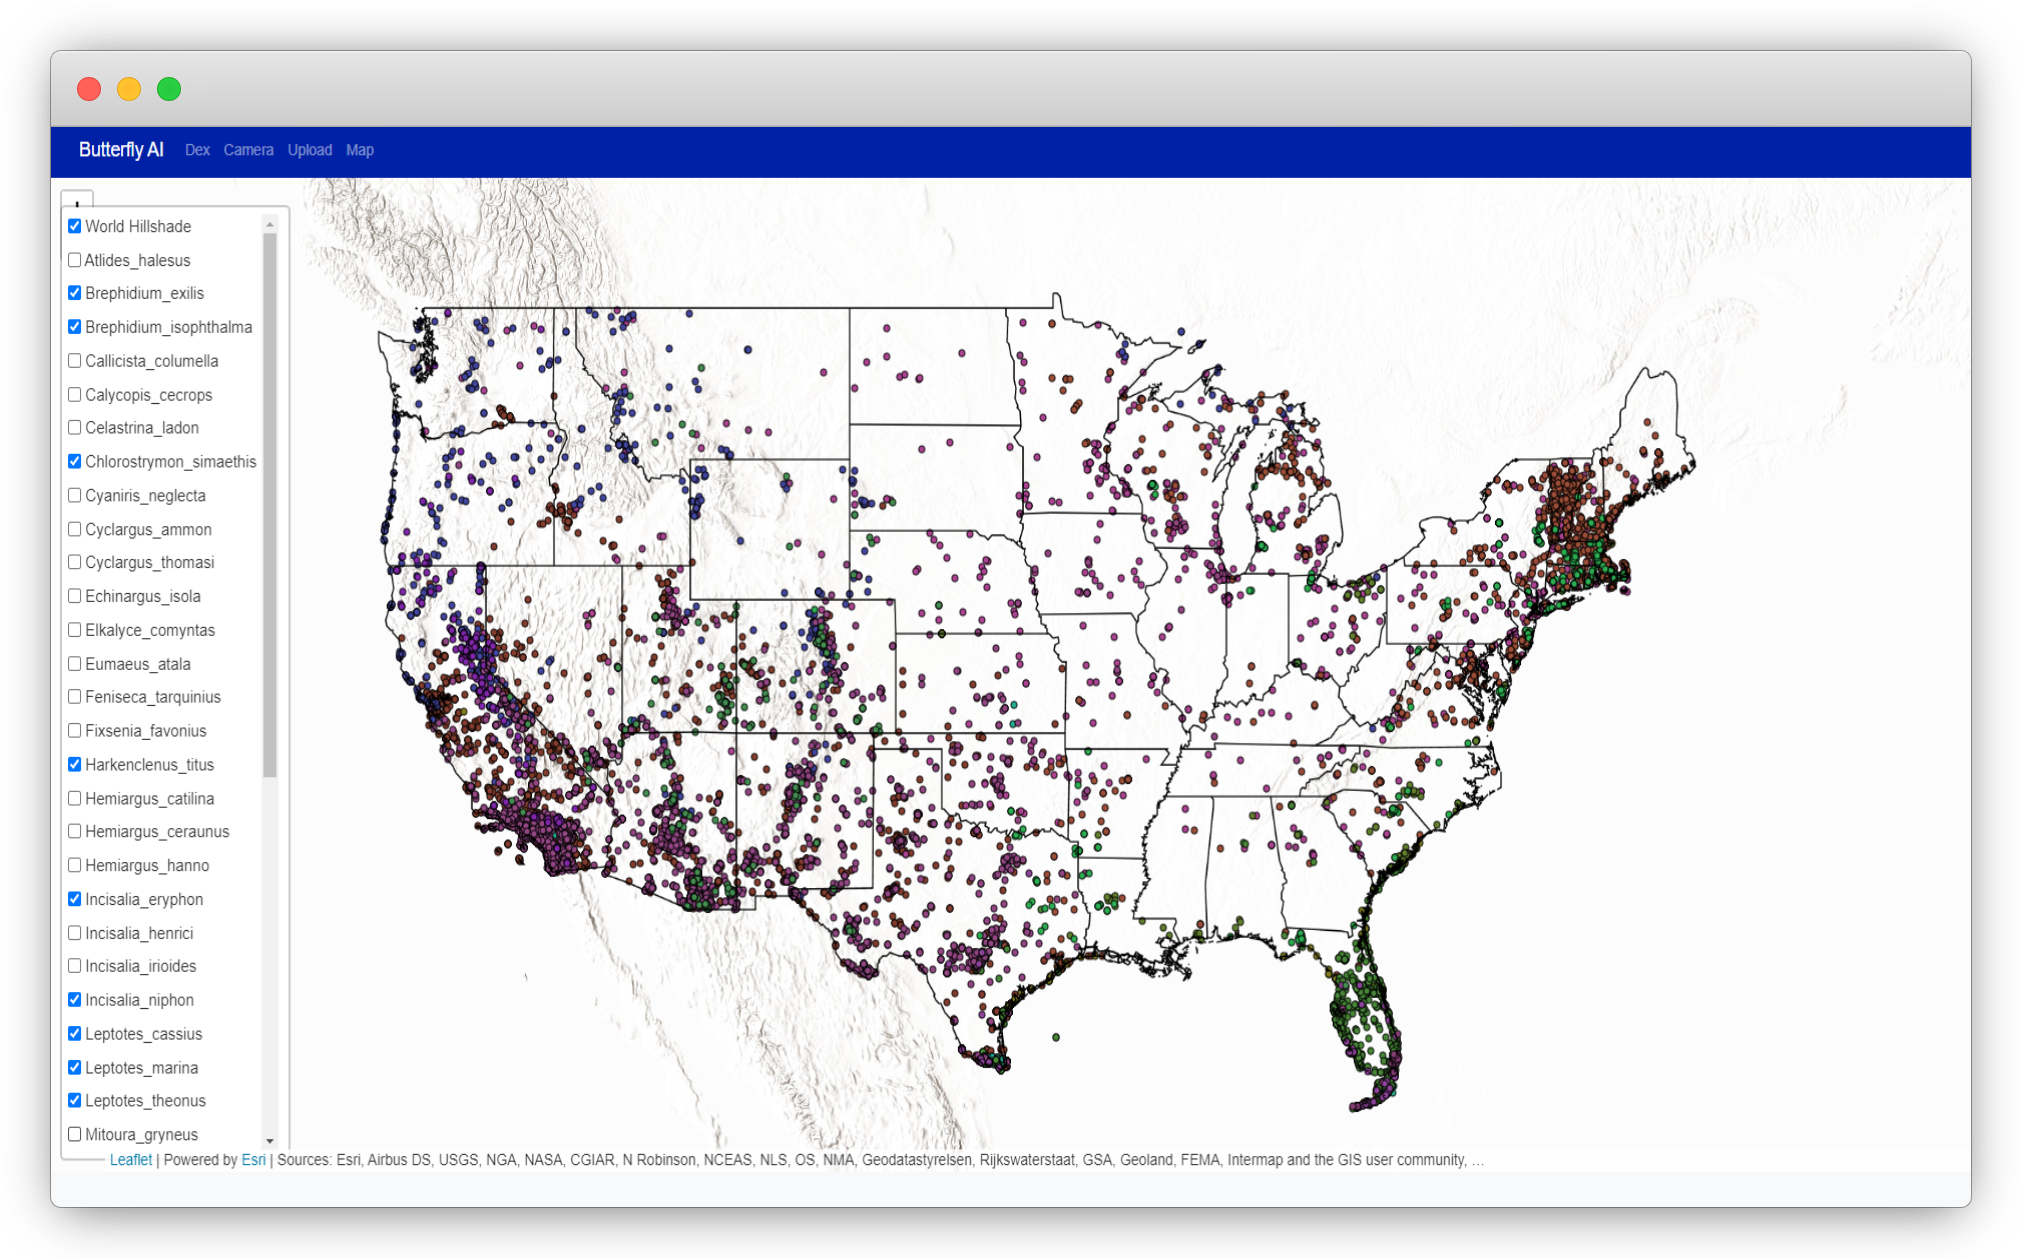This screenshot has width=2022, height=1258.
Task: Enable the Atlides_halesus layer checkbox
Action: tap(75, 260)
